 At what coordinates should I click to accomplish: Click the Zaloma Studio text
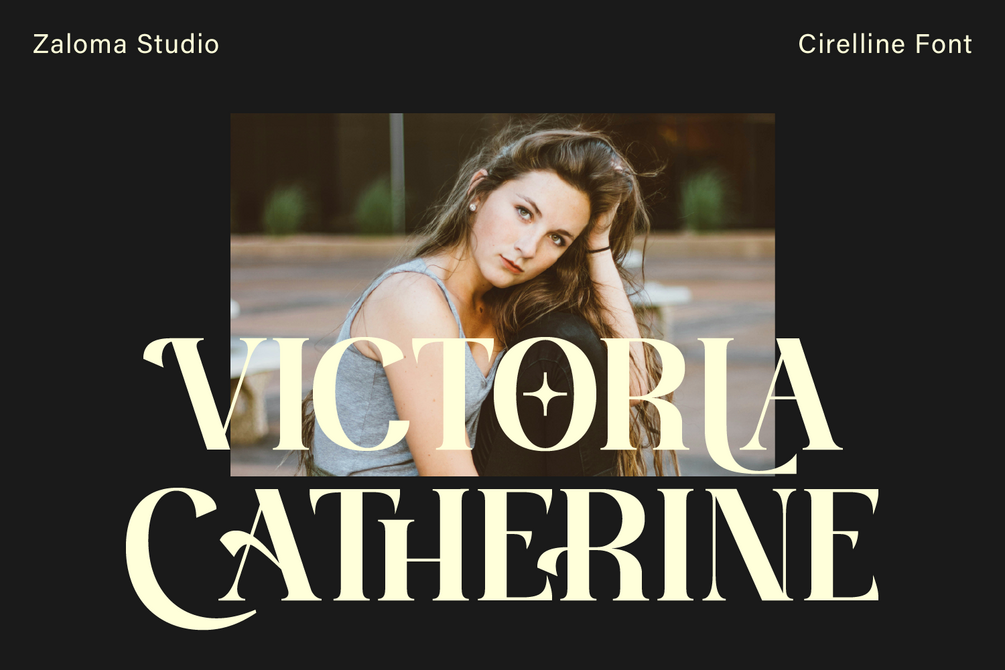click(x=126, y=44)
